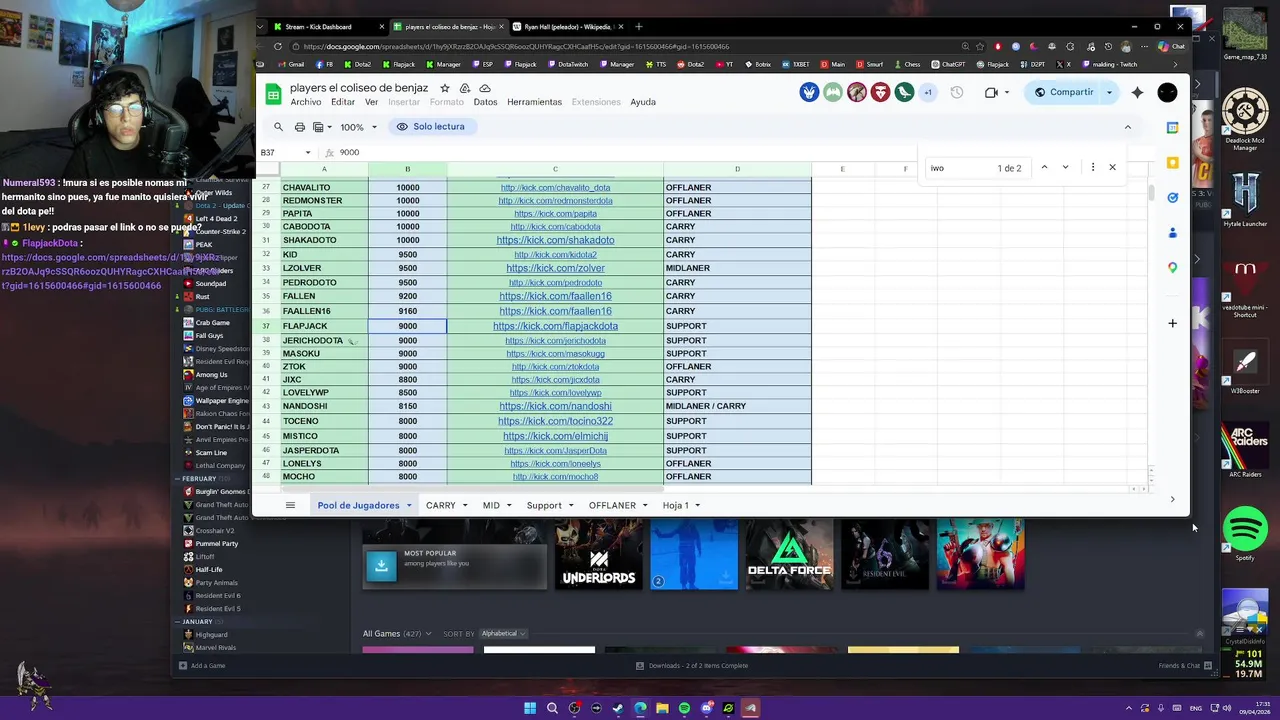Switch to the Support sheet tab
1280x720 pixels.
(x=544, y=505)
